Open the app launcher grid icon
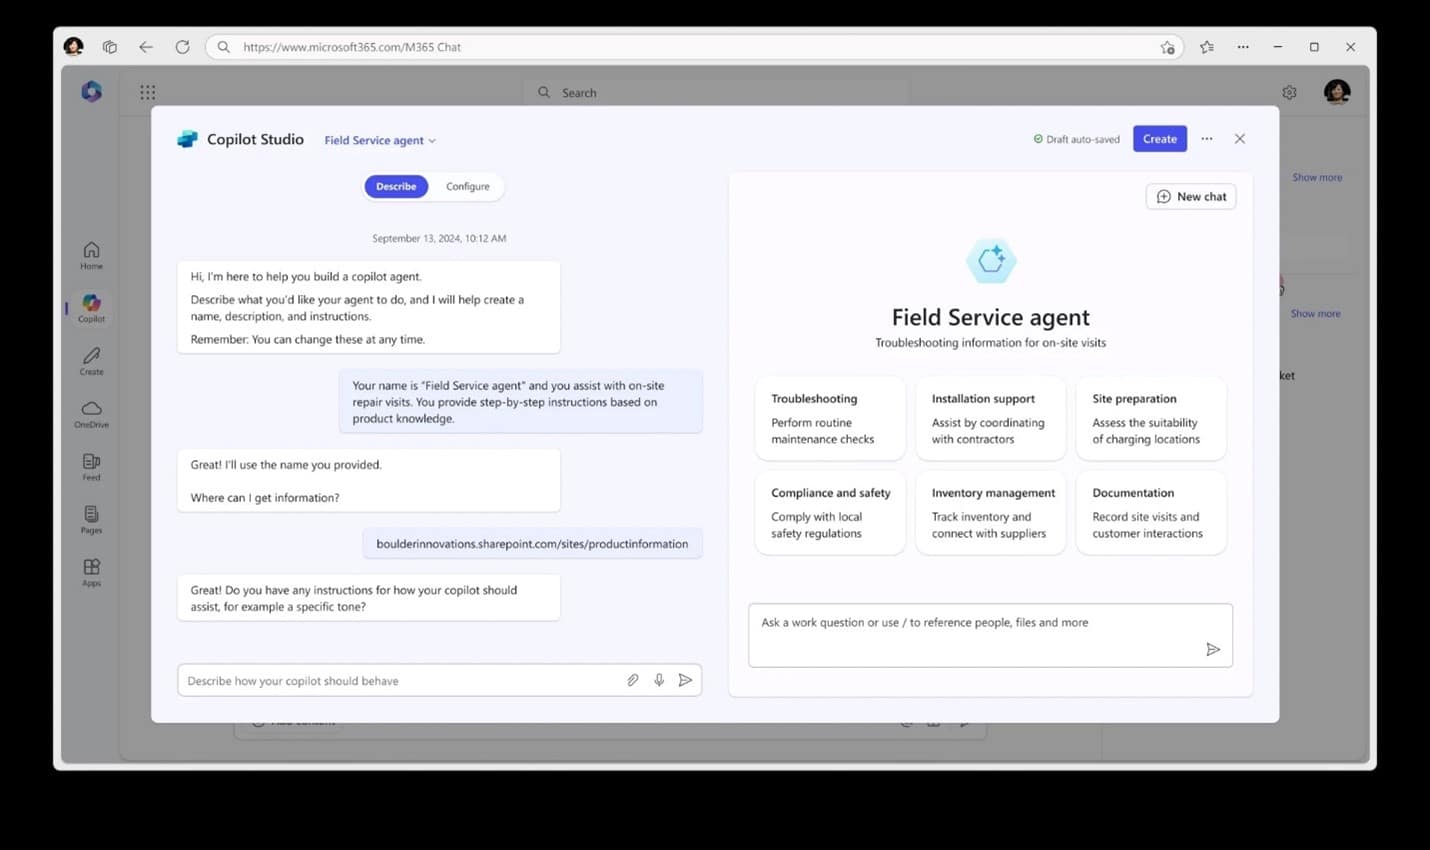The width and height of the screenshot is (1430, 850). click(x=148, y=92)
